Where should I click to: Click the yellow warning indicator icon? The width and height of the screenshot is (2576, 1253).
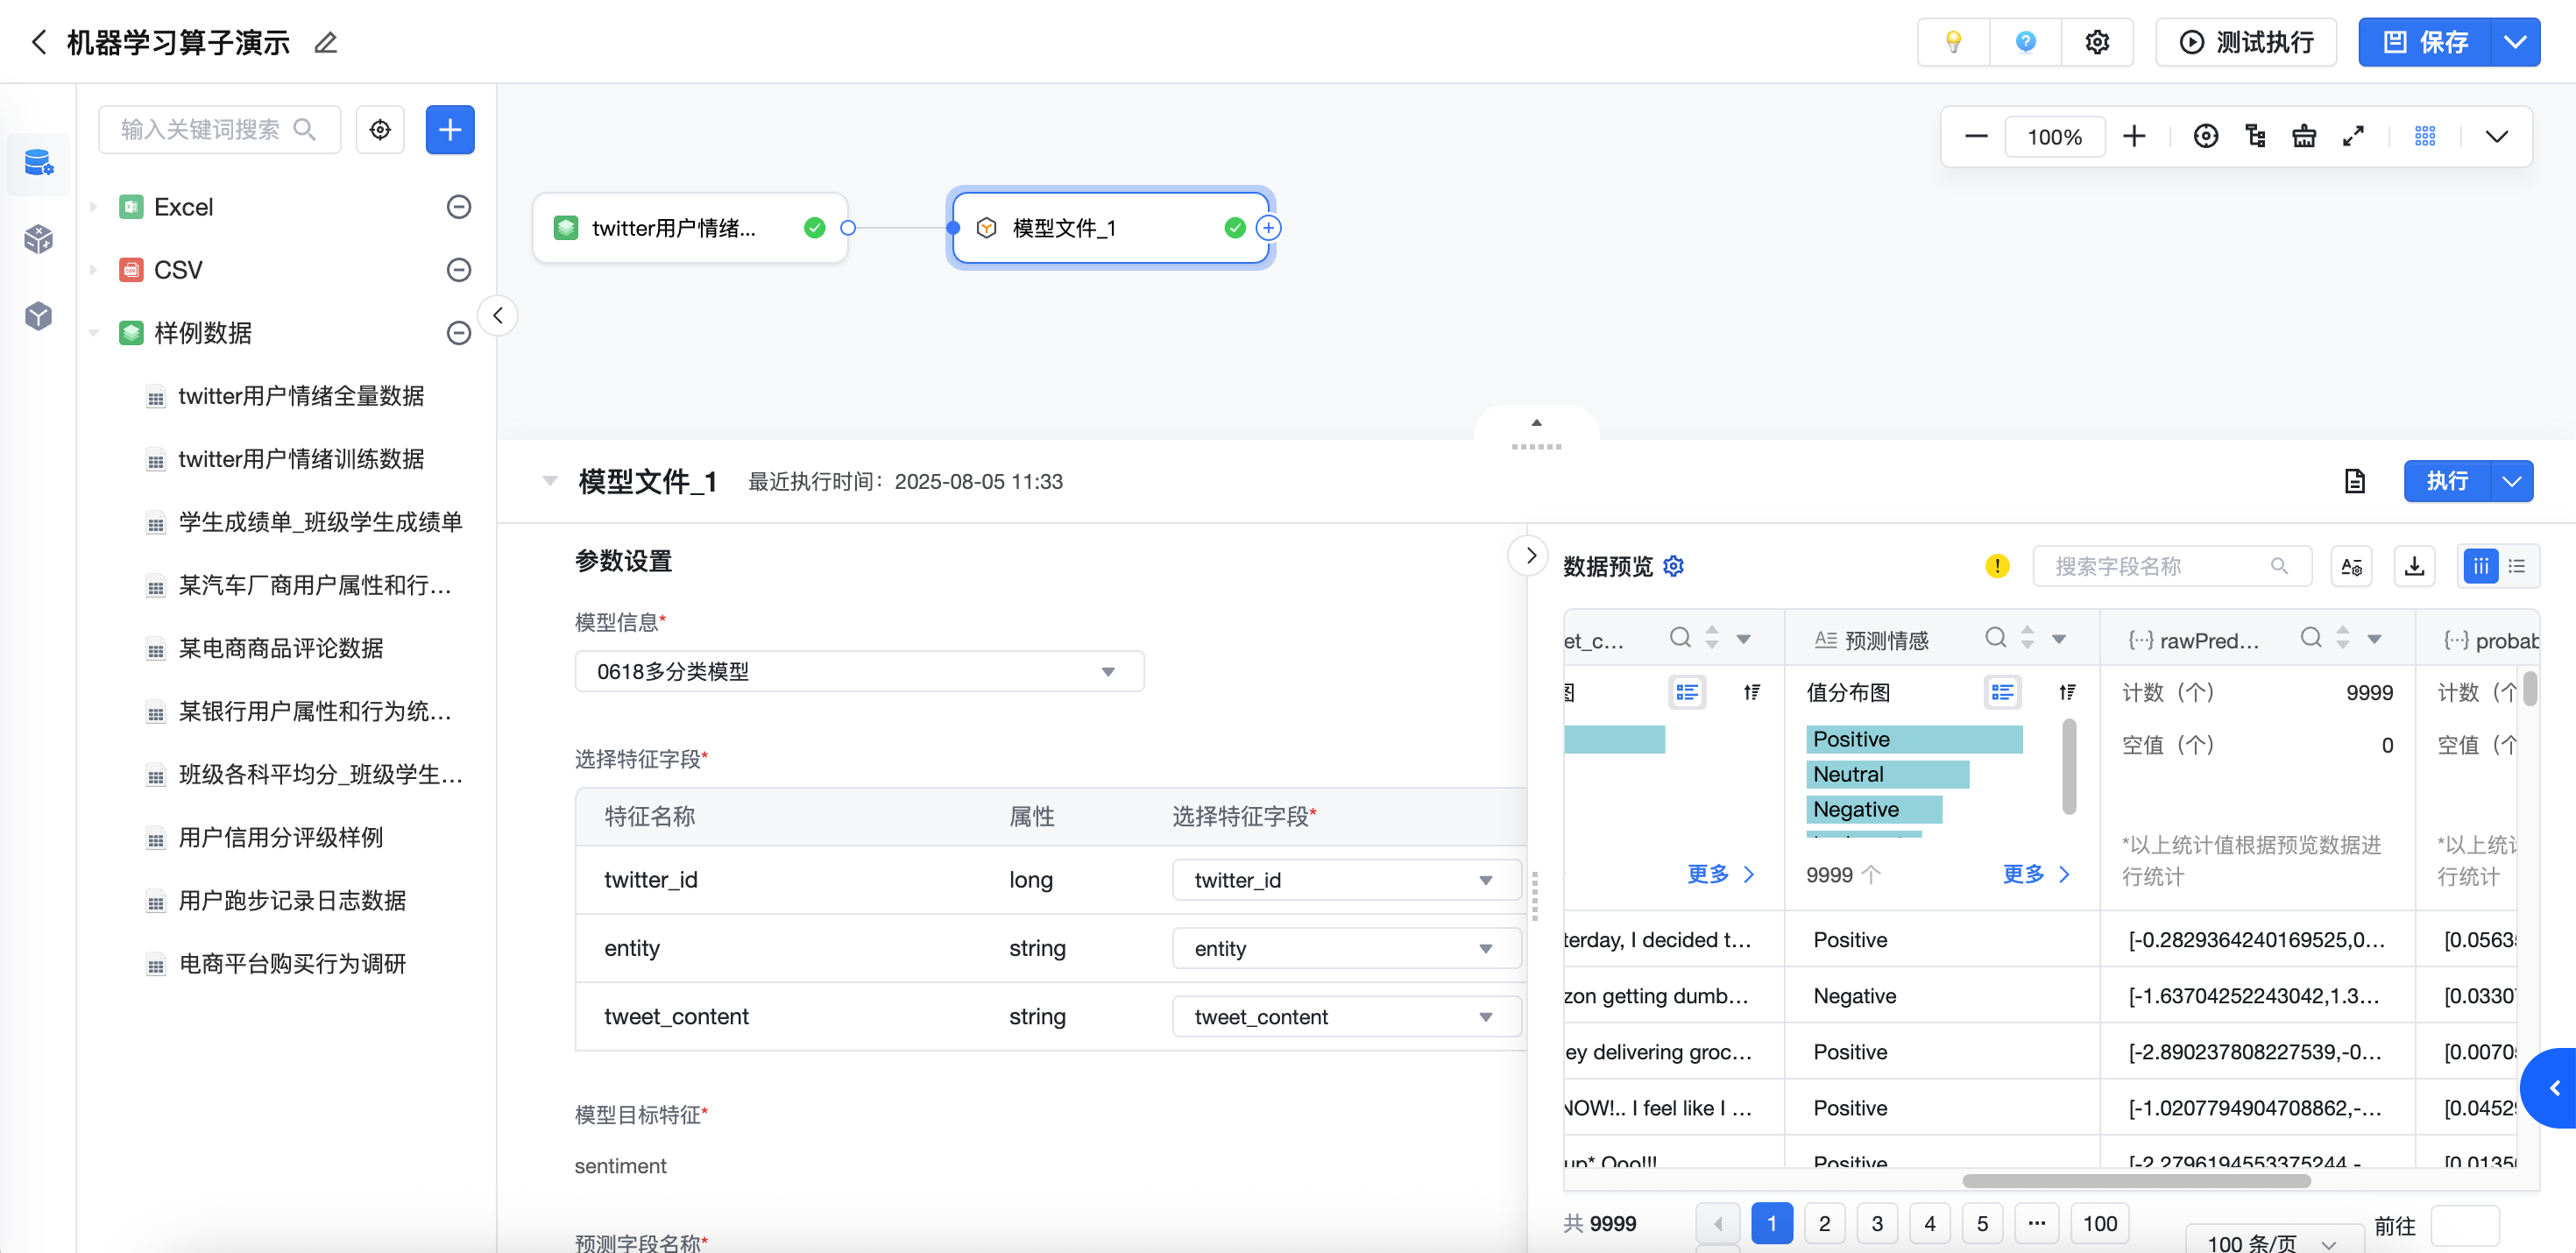tap(1996, 566)
